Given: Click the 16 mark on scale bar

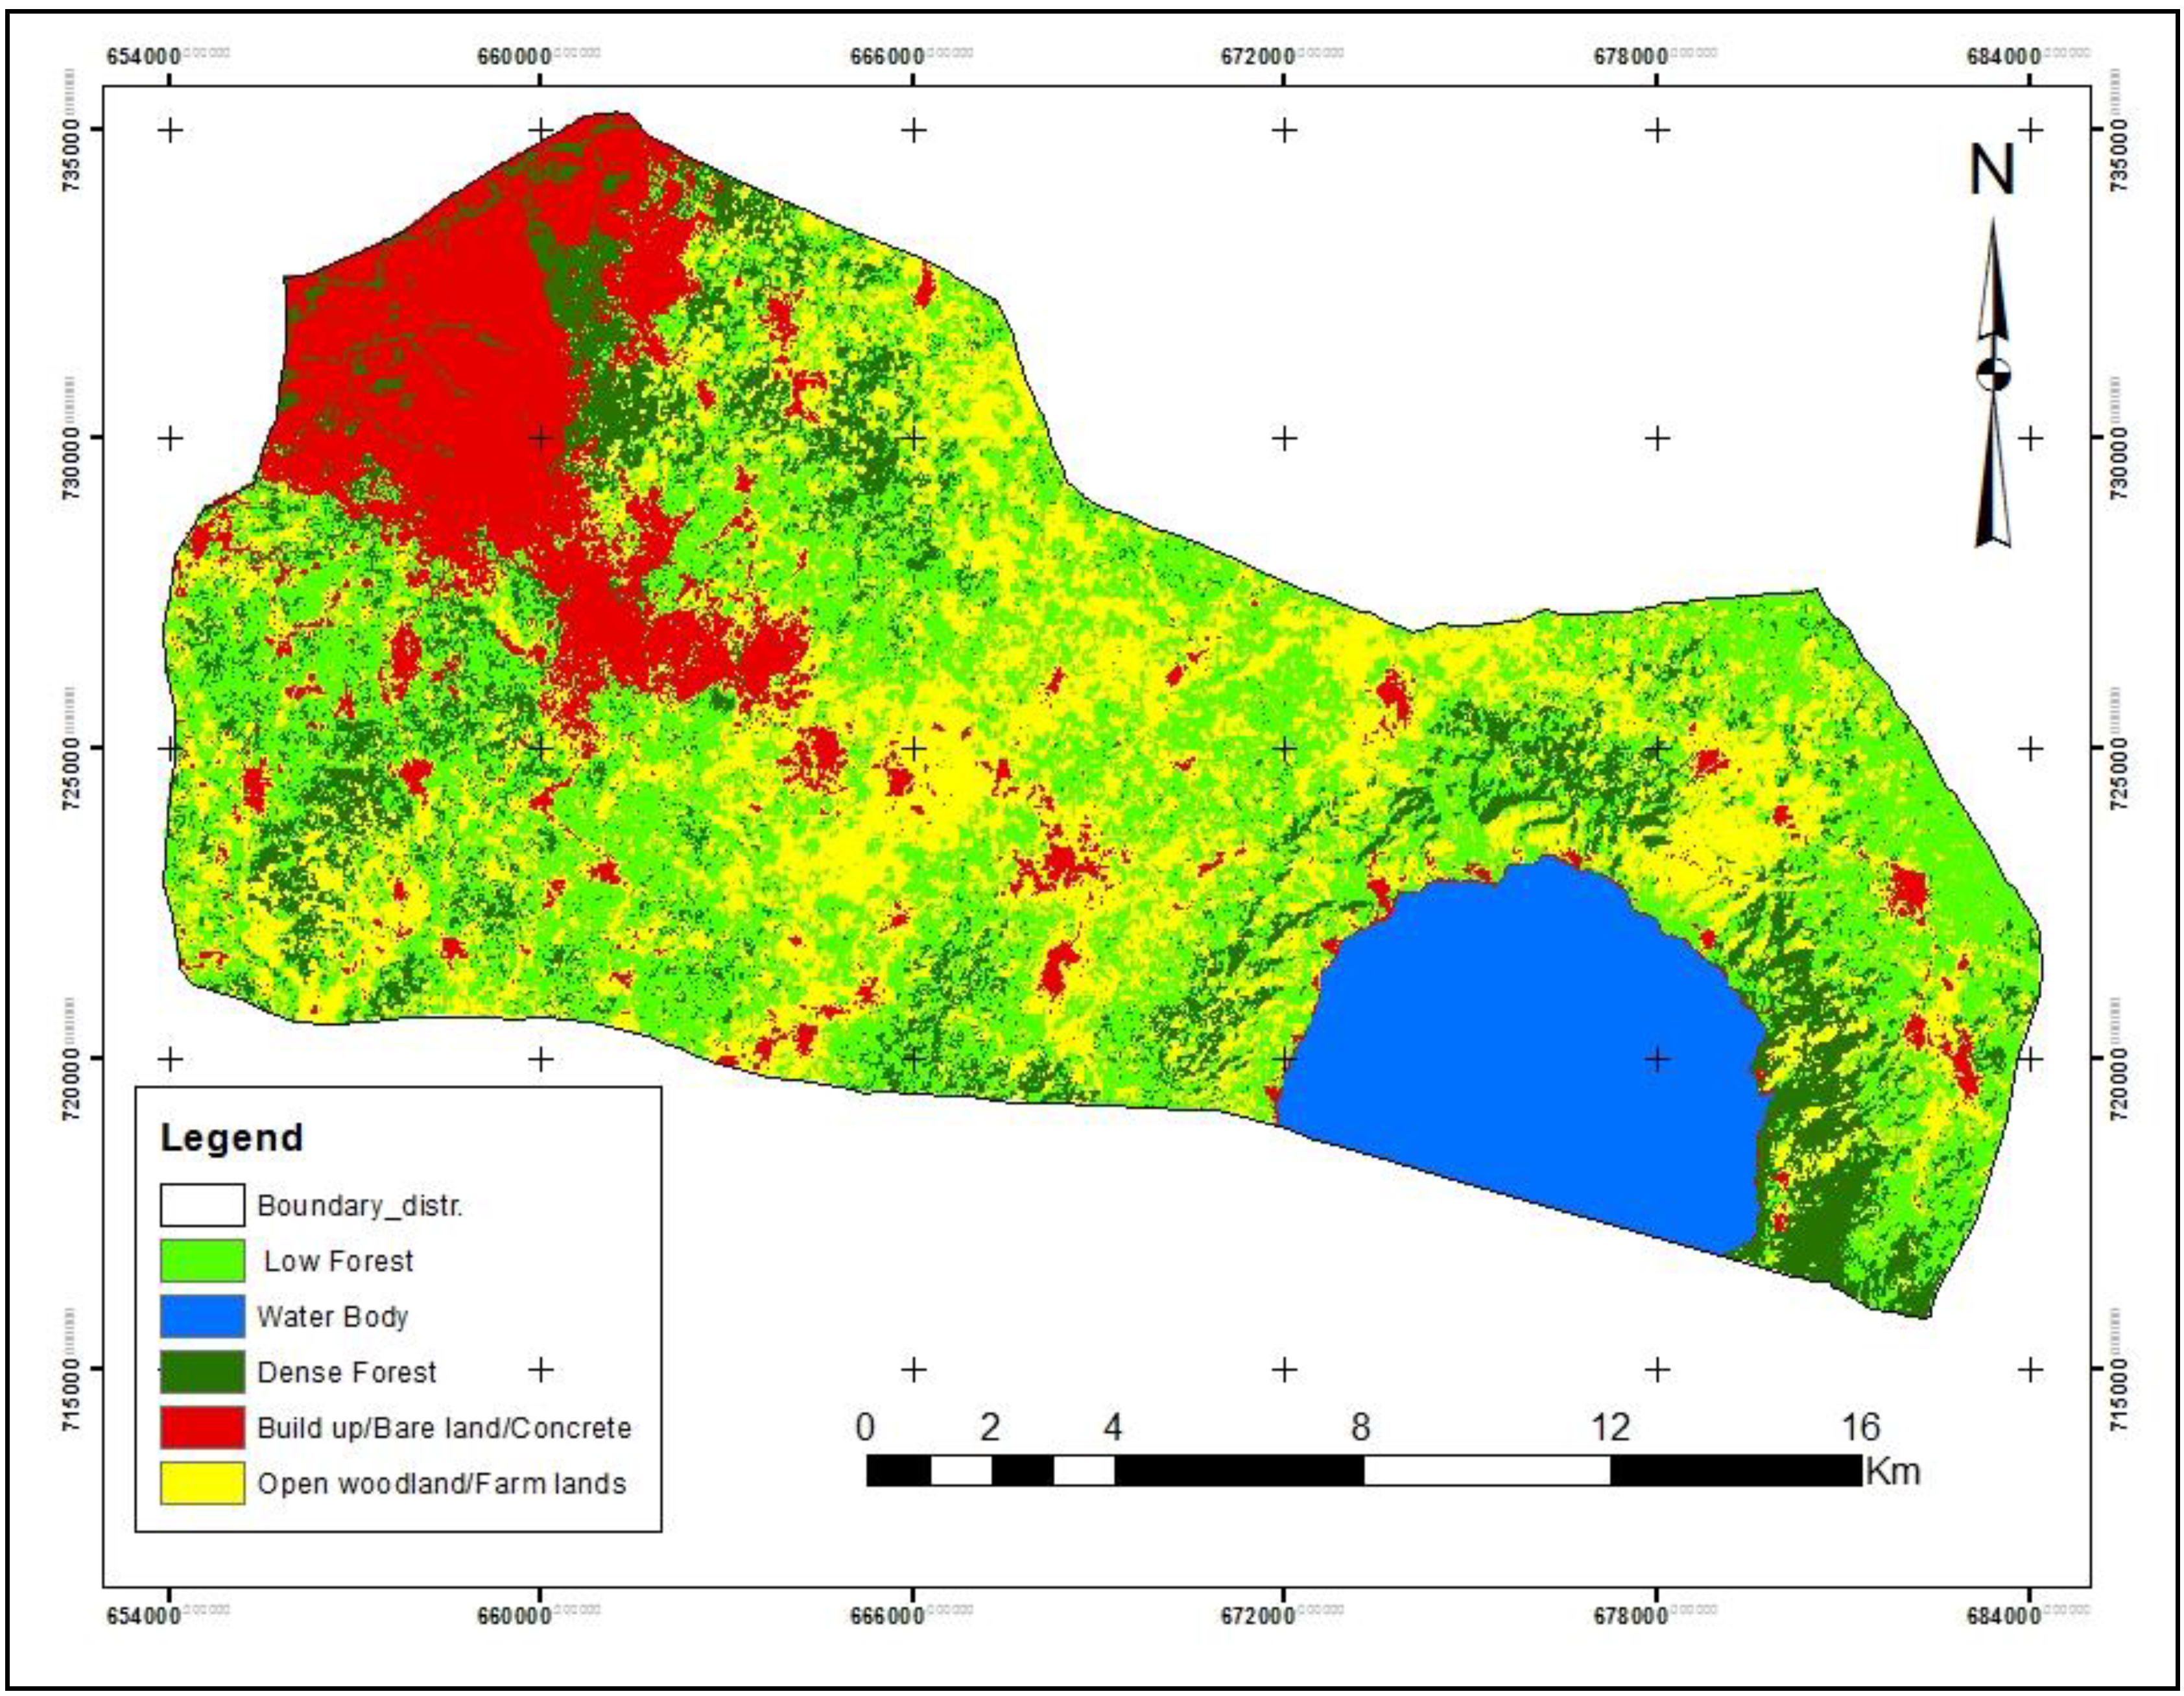Looking at the screenshot, I should 1860,1427.
